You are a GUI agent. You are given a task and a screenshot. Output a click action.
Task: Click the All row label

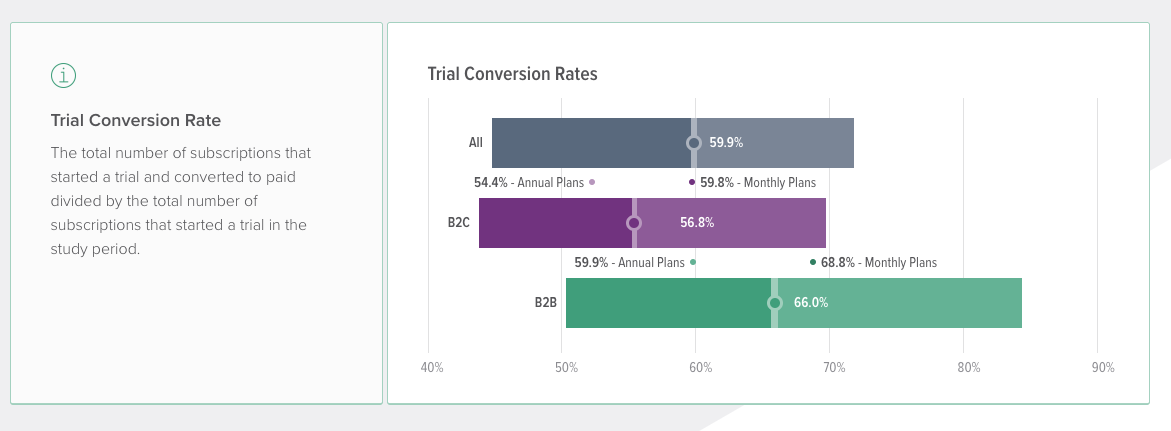(x=476, y=143)
